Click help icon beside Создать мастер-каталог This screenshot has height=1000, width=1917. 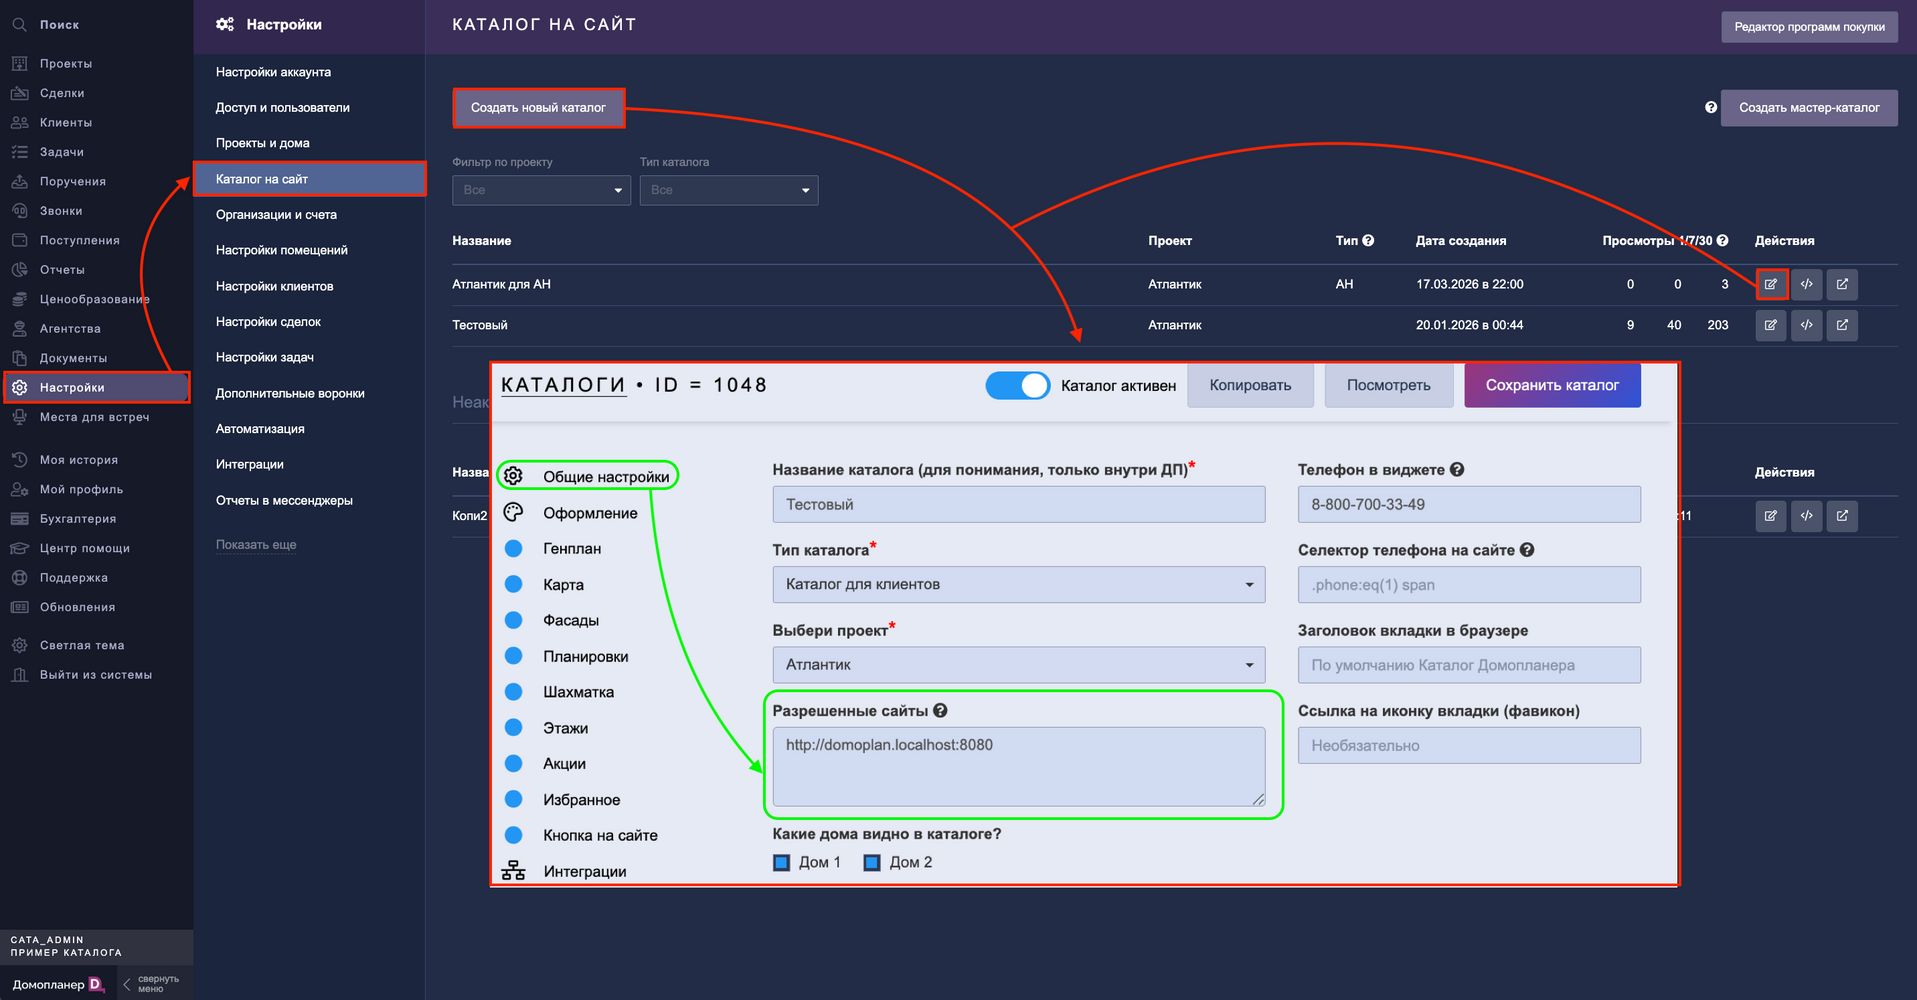[1711, 108]
